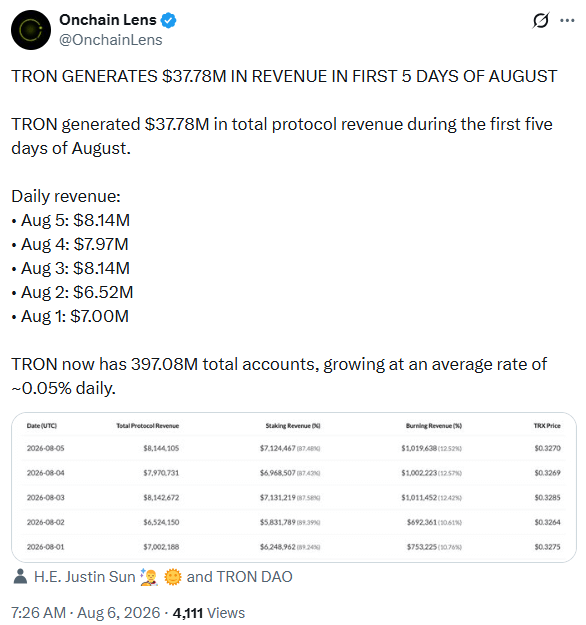This screenshot has height=625, width=586.
Task: Open the @OnchainLens handle link
Action: [110, 40]
